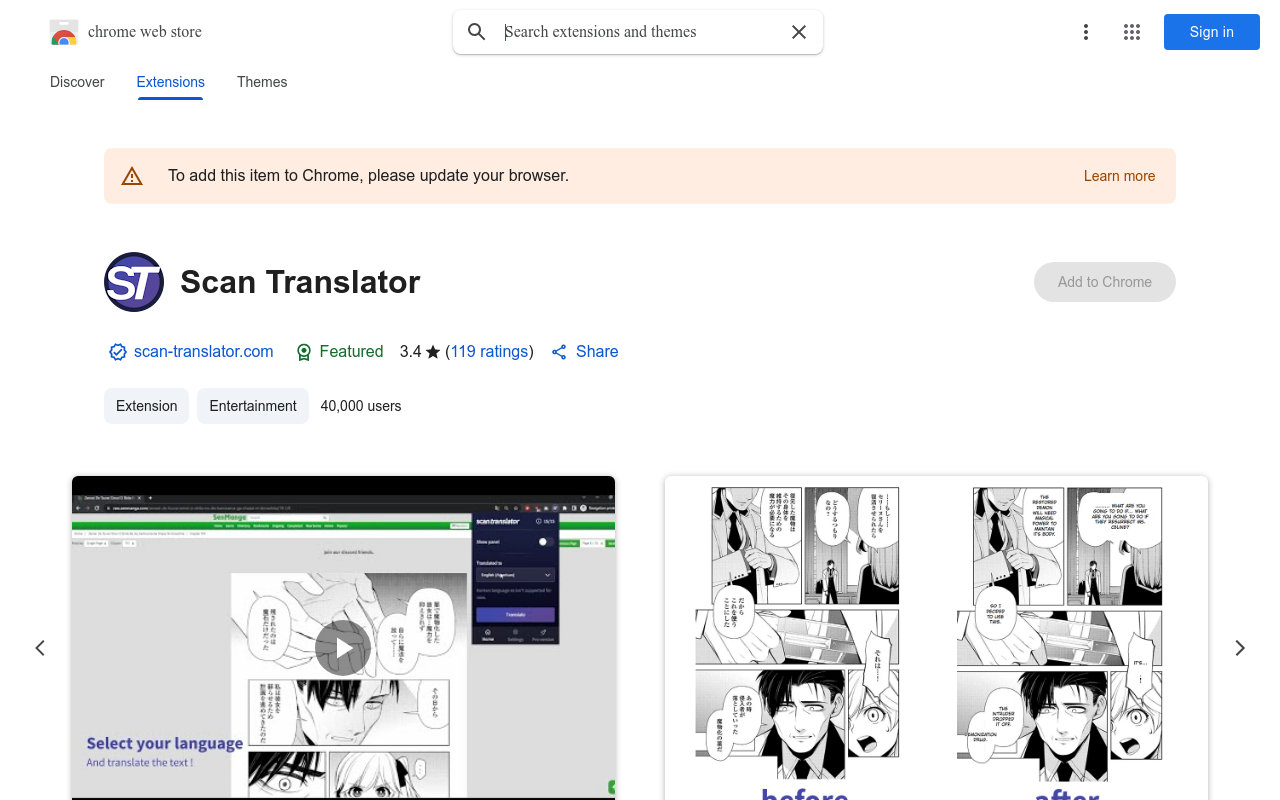Click the update browser banner message
The height and width of the screenshot is (800, 1280).
[x=368, y=176]
